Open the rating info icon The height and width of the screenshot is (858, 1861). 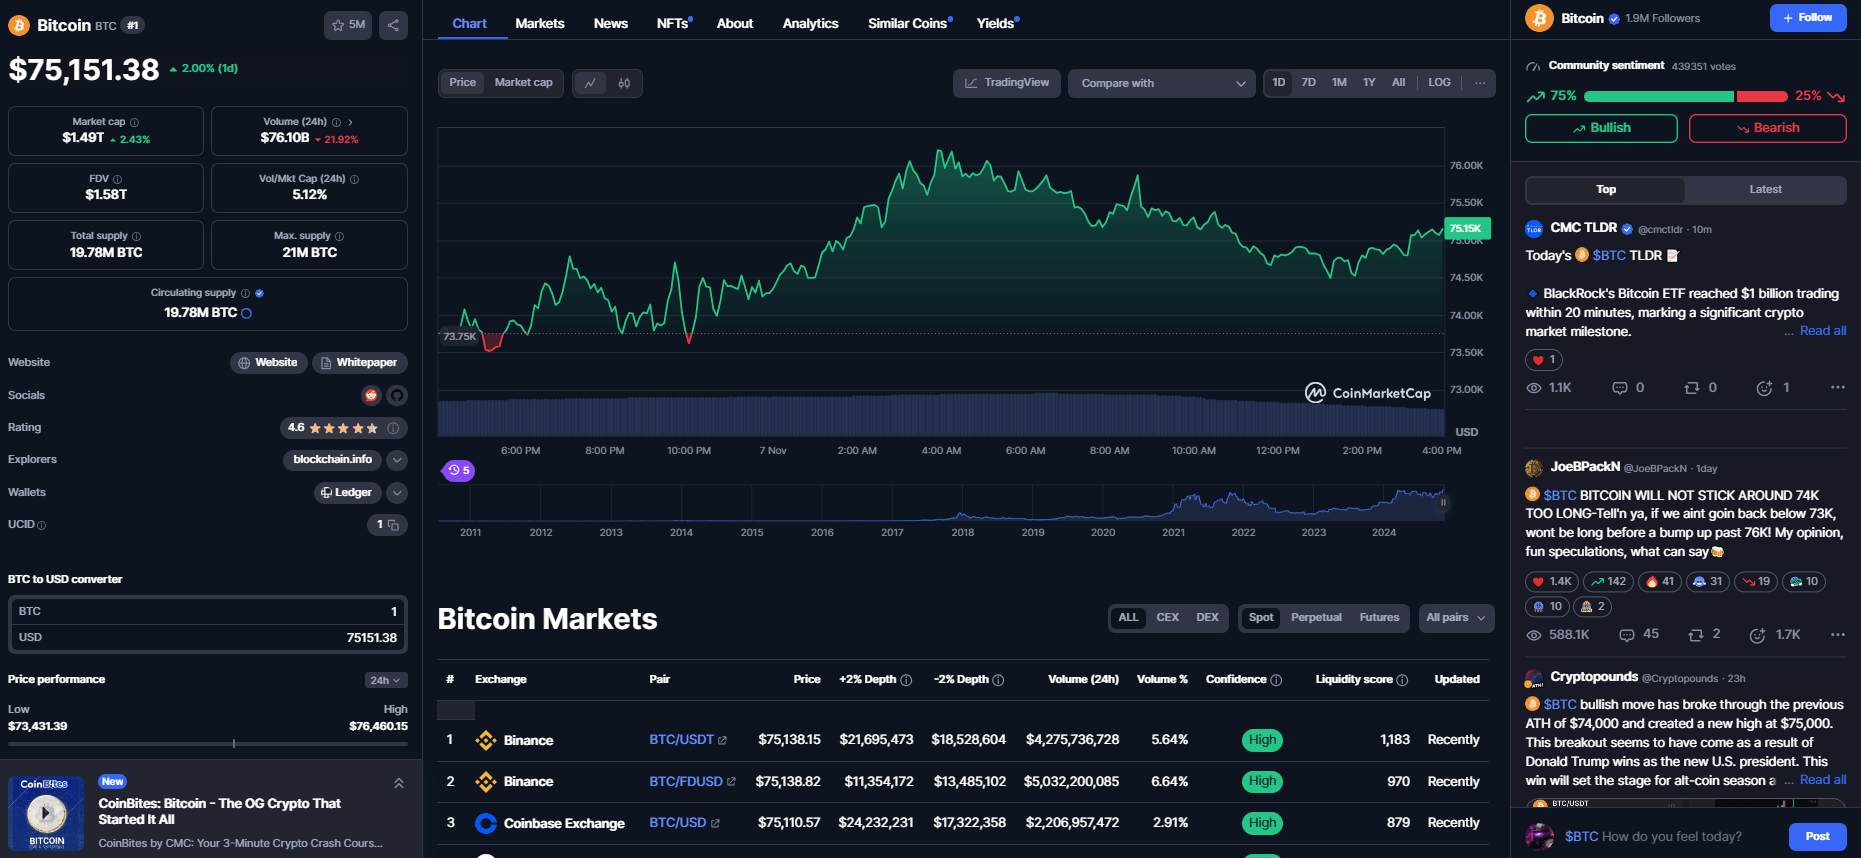(393, 428)
